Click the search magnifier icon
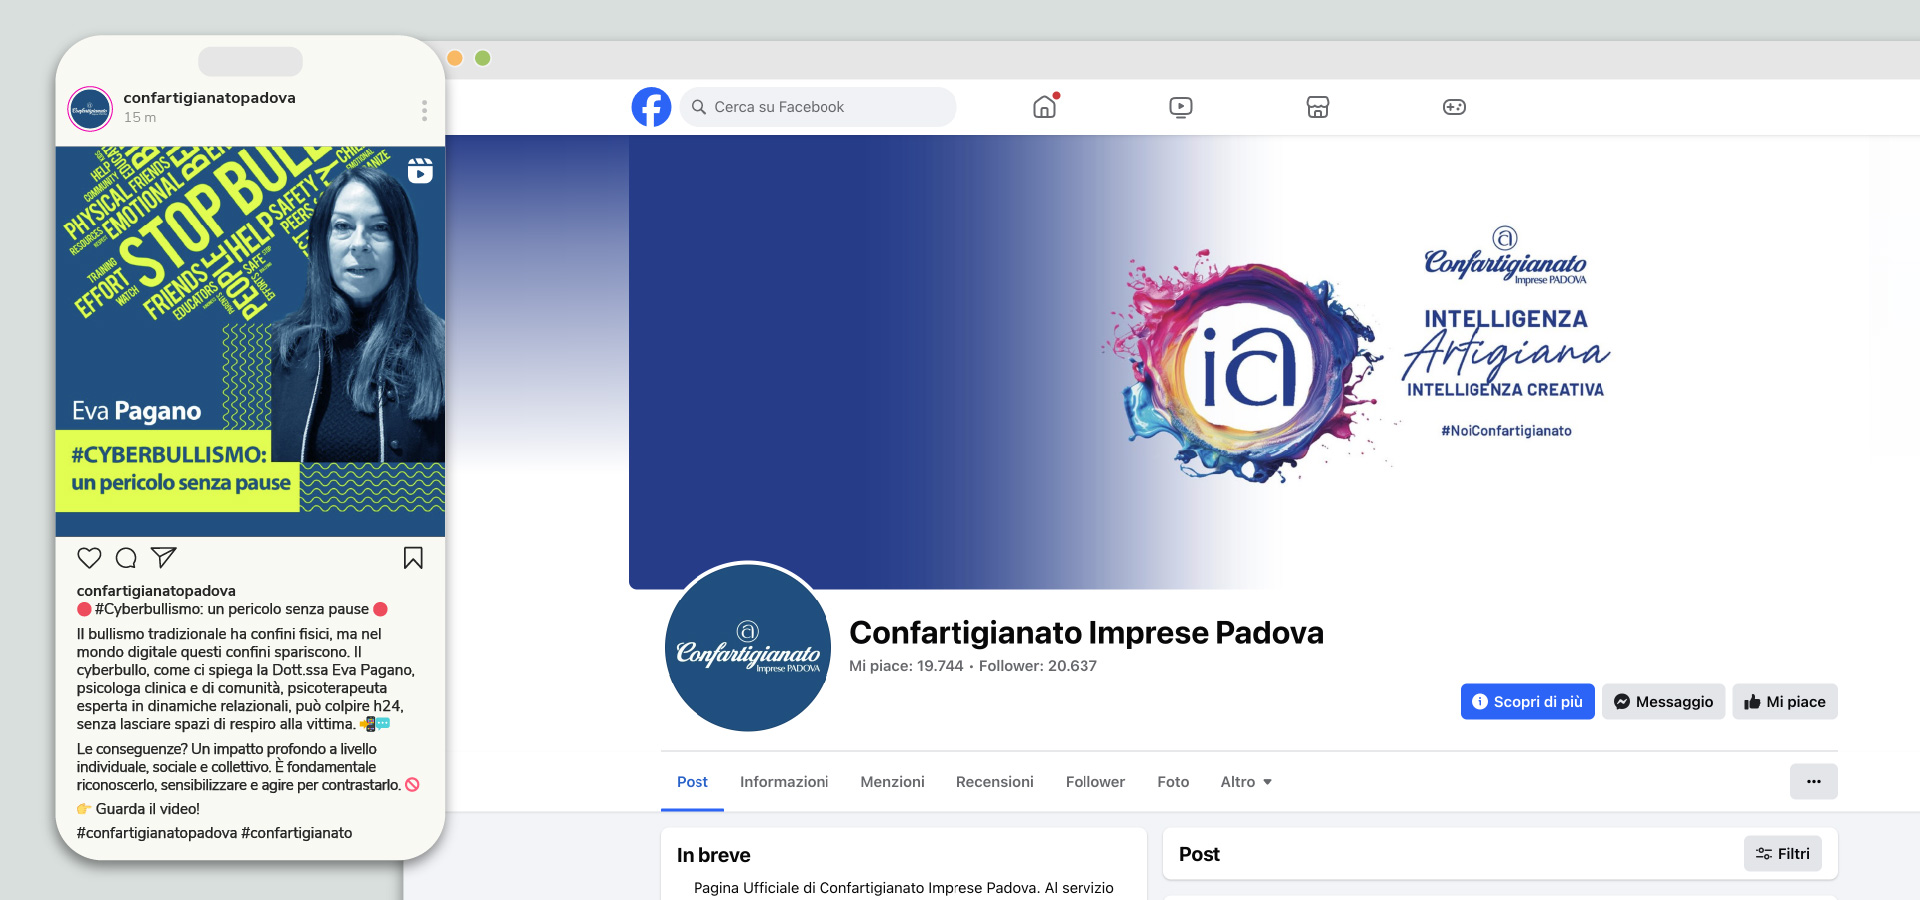This screenshot has width=1920, height=900. (699, 107)
